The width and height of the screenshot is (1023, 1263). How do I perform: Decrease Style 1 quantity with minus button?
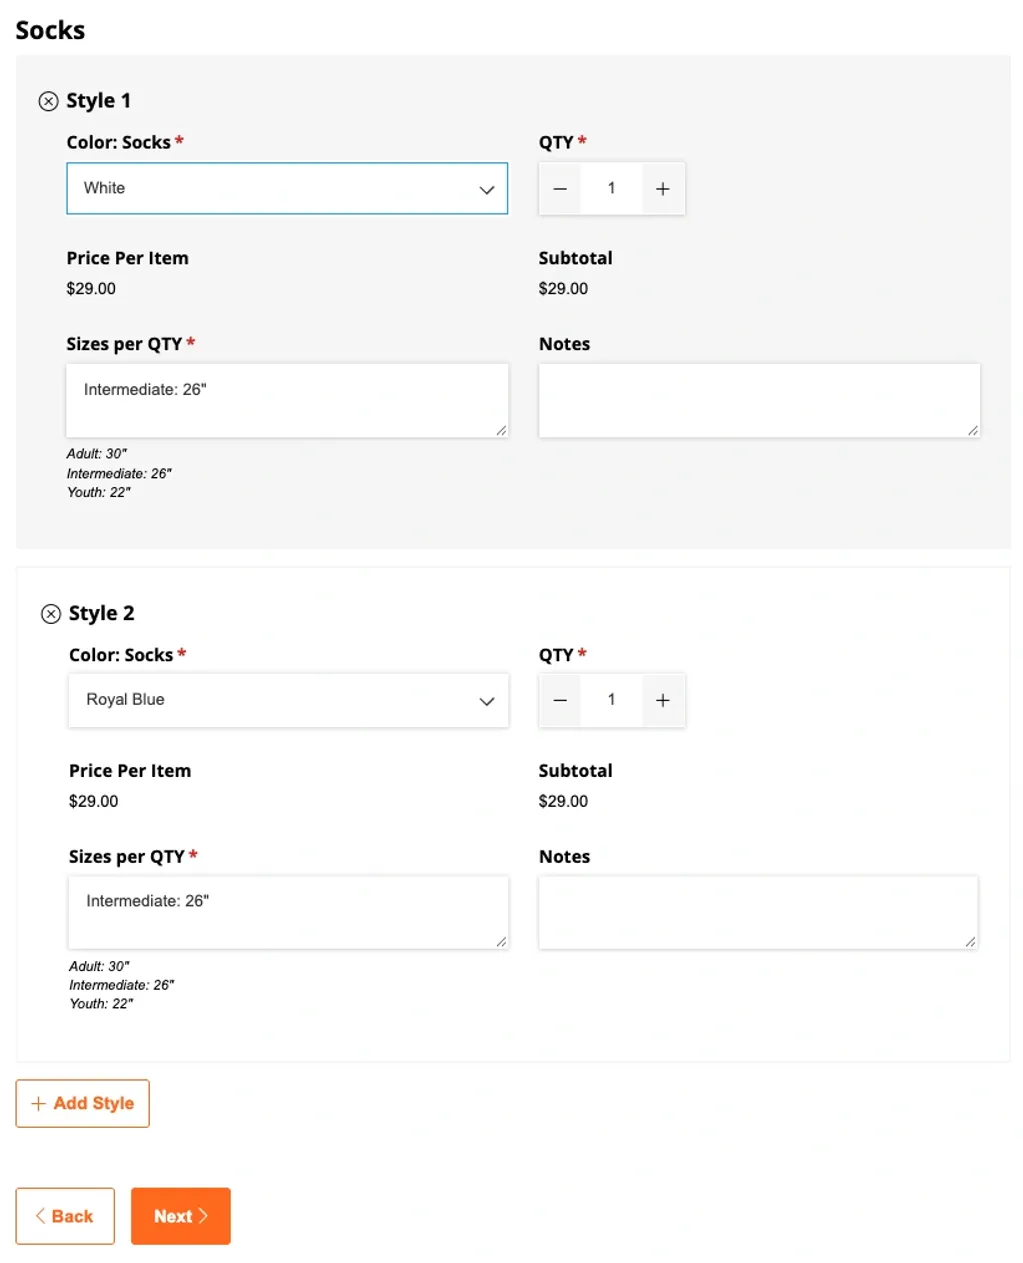click(560, 189)
